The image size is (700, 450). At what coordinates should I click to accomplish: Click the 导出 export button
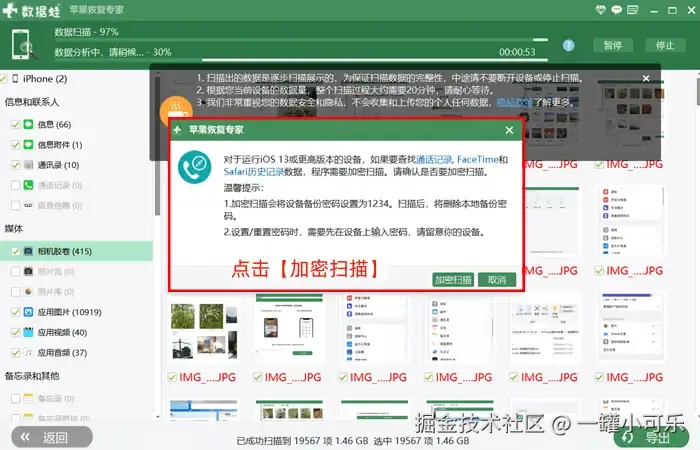pos(651,438)
